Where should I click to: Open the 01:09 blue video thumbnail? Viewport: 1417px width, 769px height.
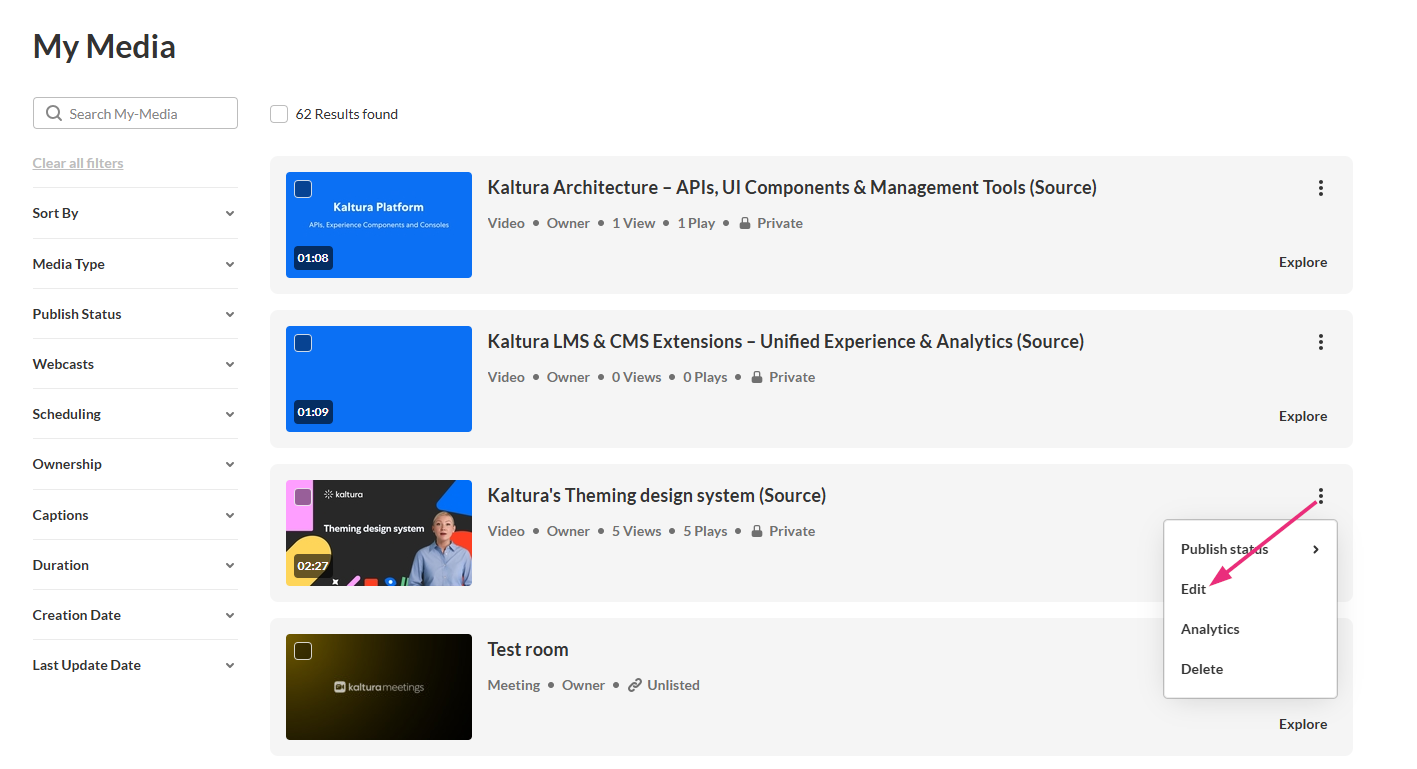tap(379, 379)
